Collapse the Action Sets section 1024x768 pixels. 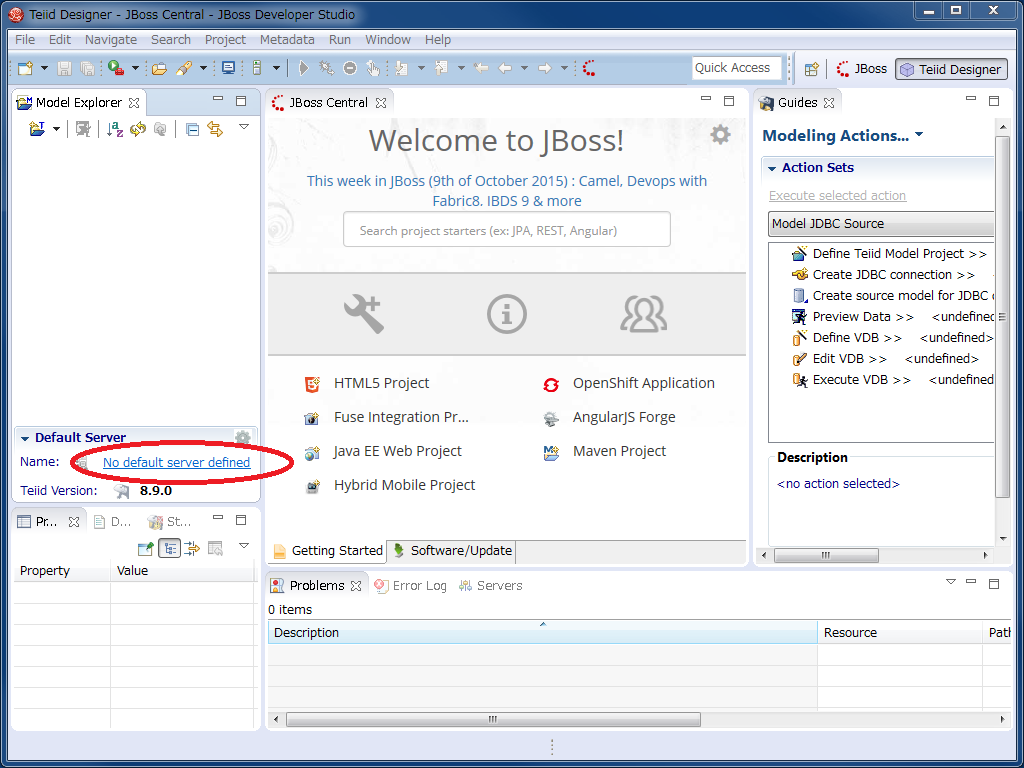point(772,168)
